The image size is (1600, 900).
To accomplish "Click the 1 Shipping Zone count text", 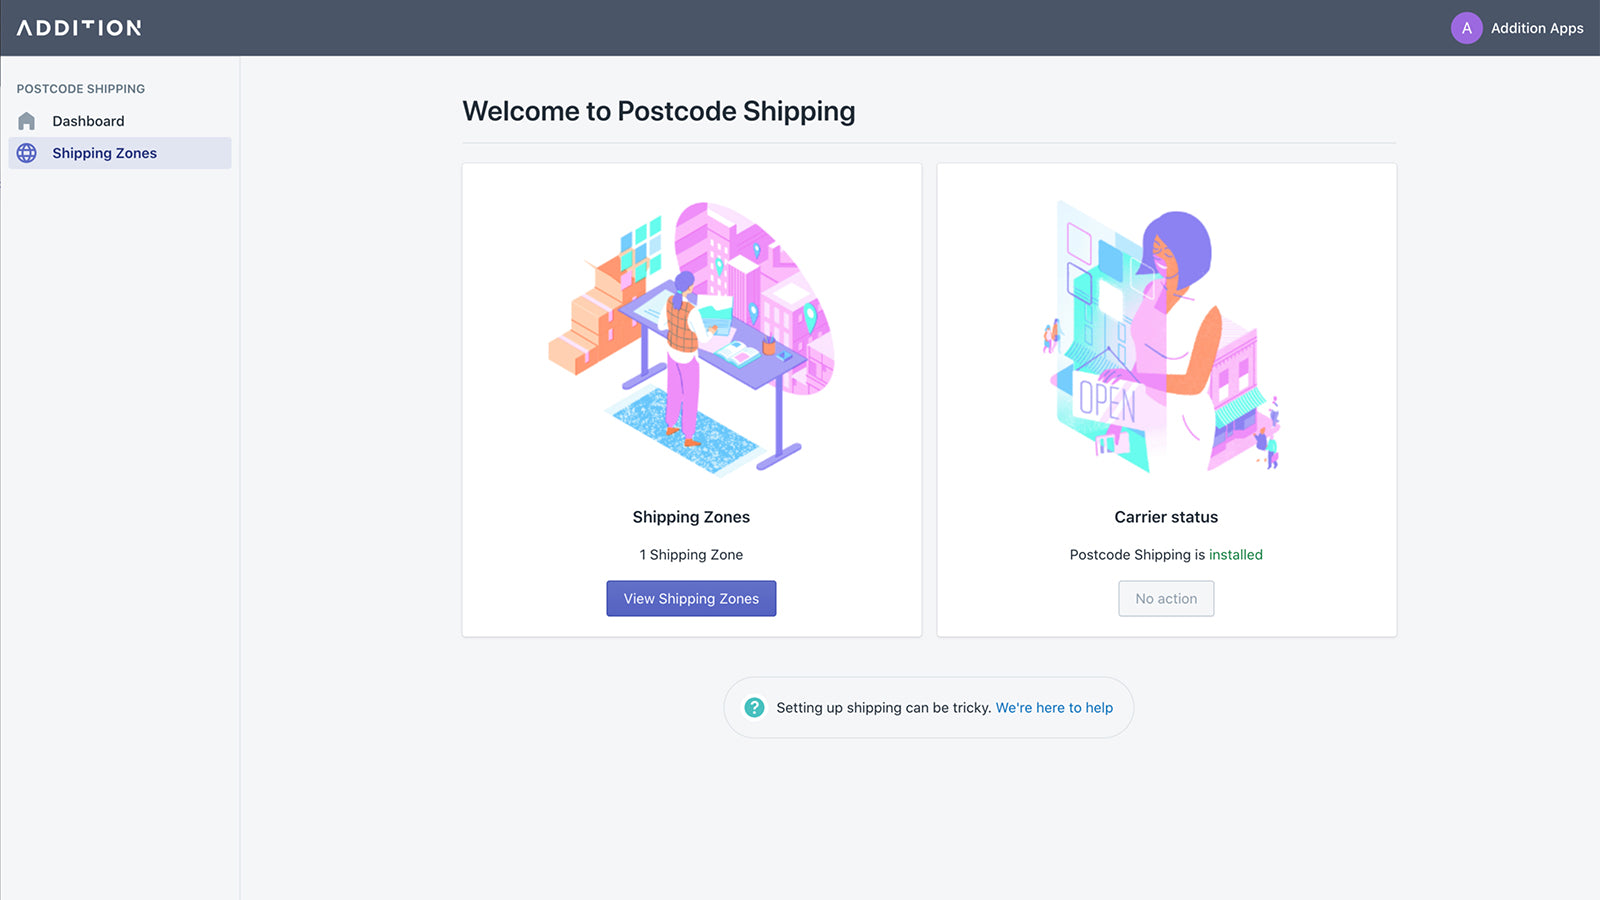I will coord(691,555).
